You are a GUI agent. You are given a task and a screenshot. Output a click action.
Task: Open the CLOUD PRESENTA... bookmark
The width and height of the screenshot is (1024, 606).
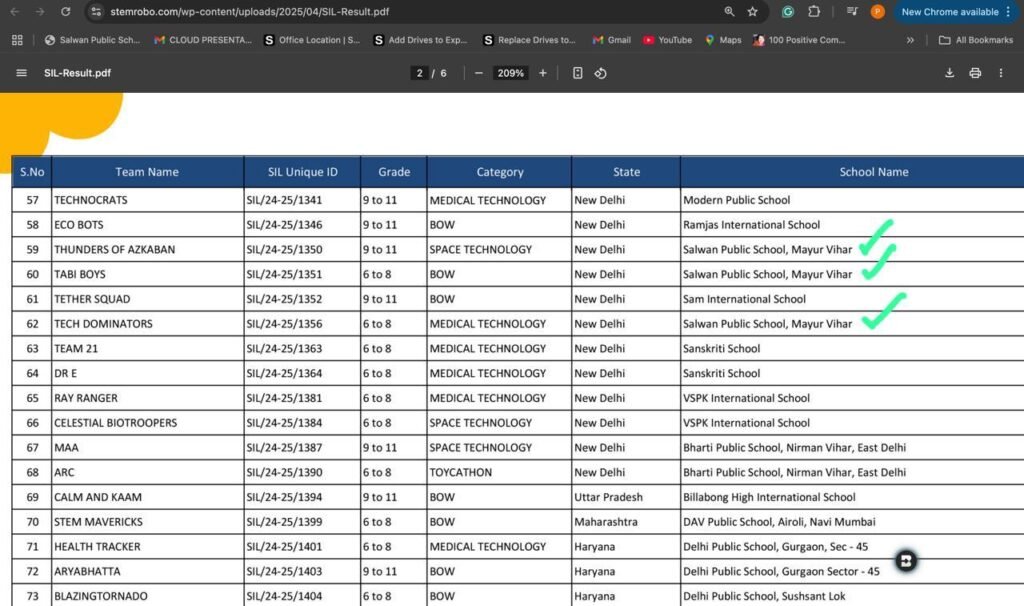coord(202,40)
